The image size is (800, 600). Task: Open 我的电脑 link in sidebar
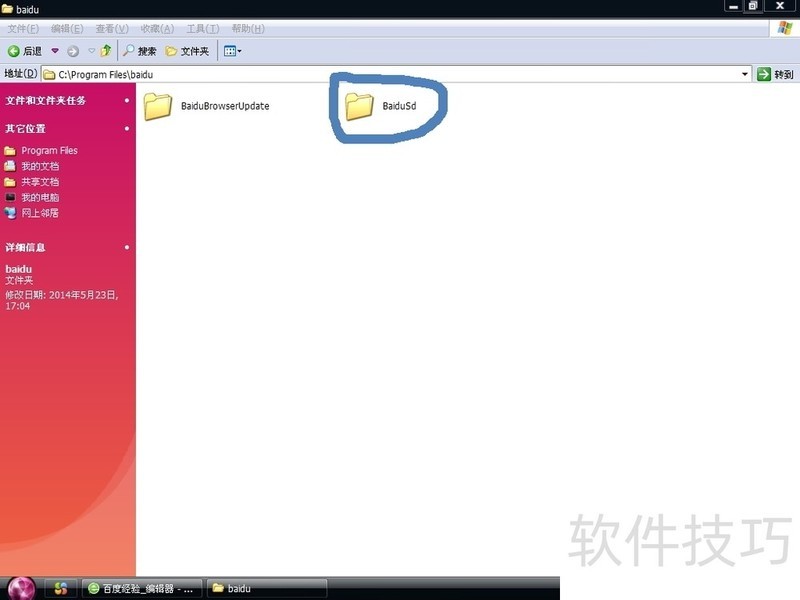point(40,197)
